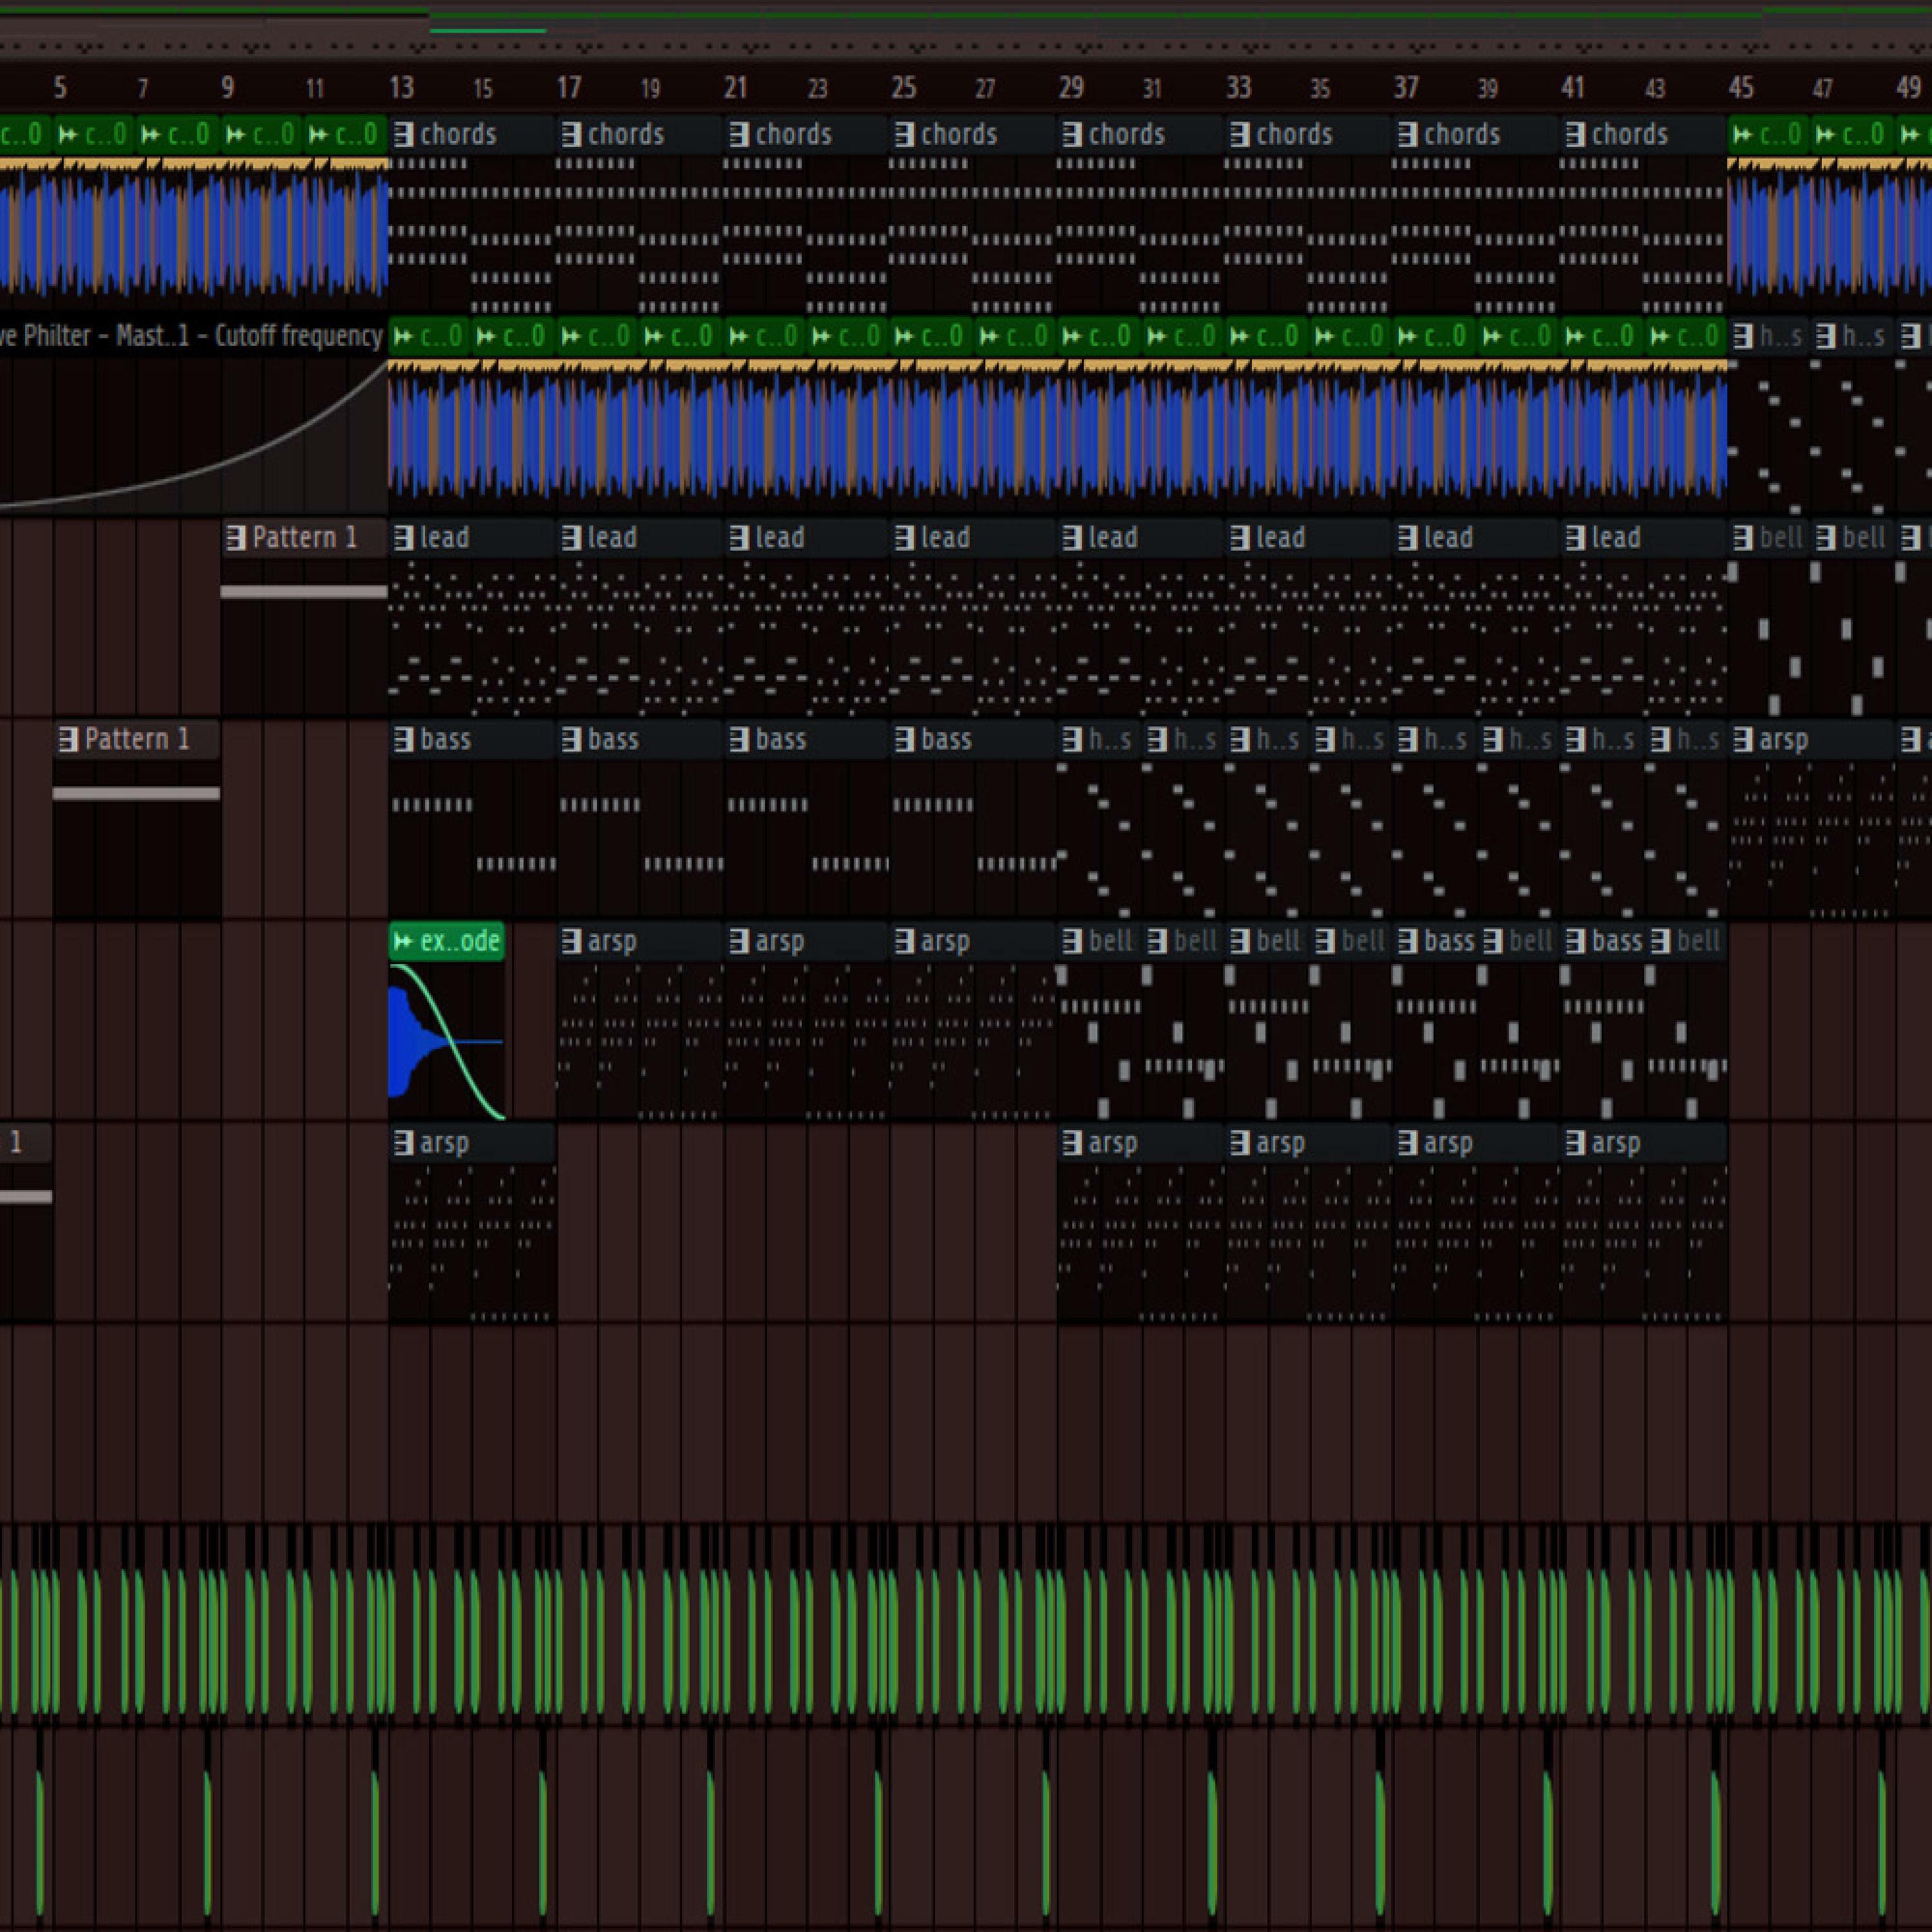
Task: Click bar 49 on the timeline ruler
Action: click(x=1908, y=88)
